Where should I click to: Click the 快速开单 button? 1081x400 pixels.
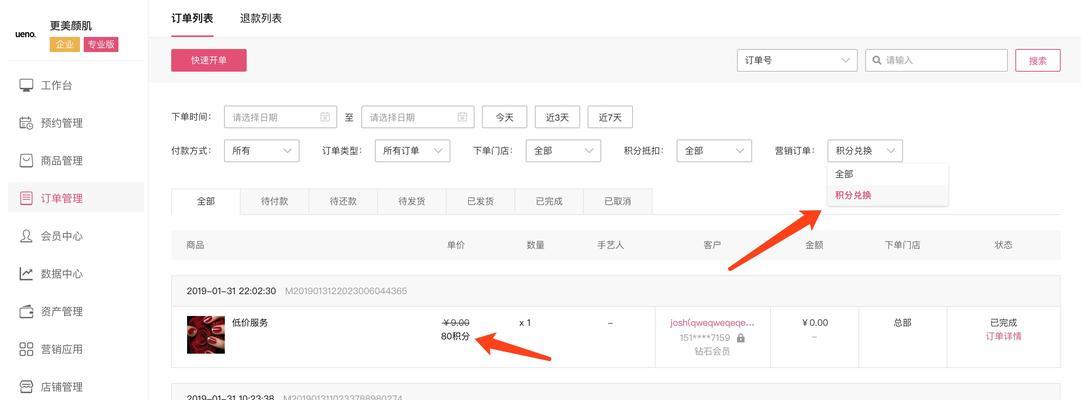coord(209,61)
